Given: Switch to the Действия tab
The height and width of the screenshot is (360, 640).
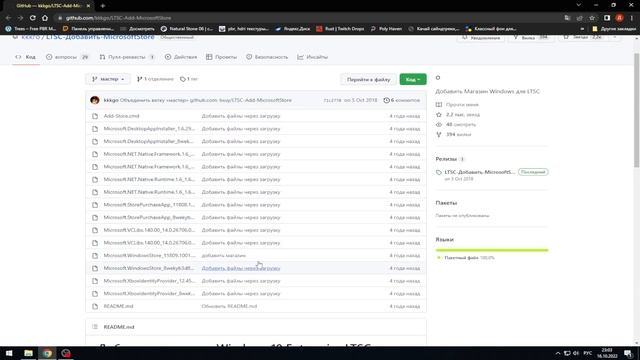Looking at the screenshot, I should point(181,57).
